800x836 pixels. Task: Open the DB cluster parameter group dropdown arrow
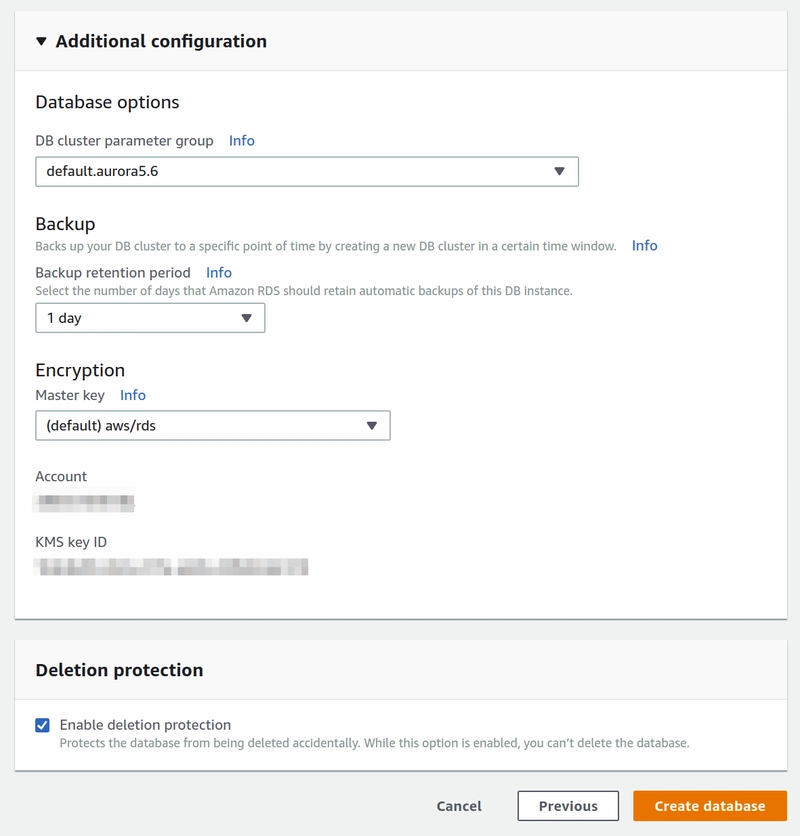pyautogui.click(x=561, y=171)
